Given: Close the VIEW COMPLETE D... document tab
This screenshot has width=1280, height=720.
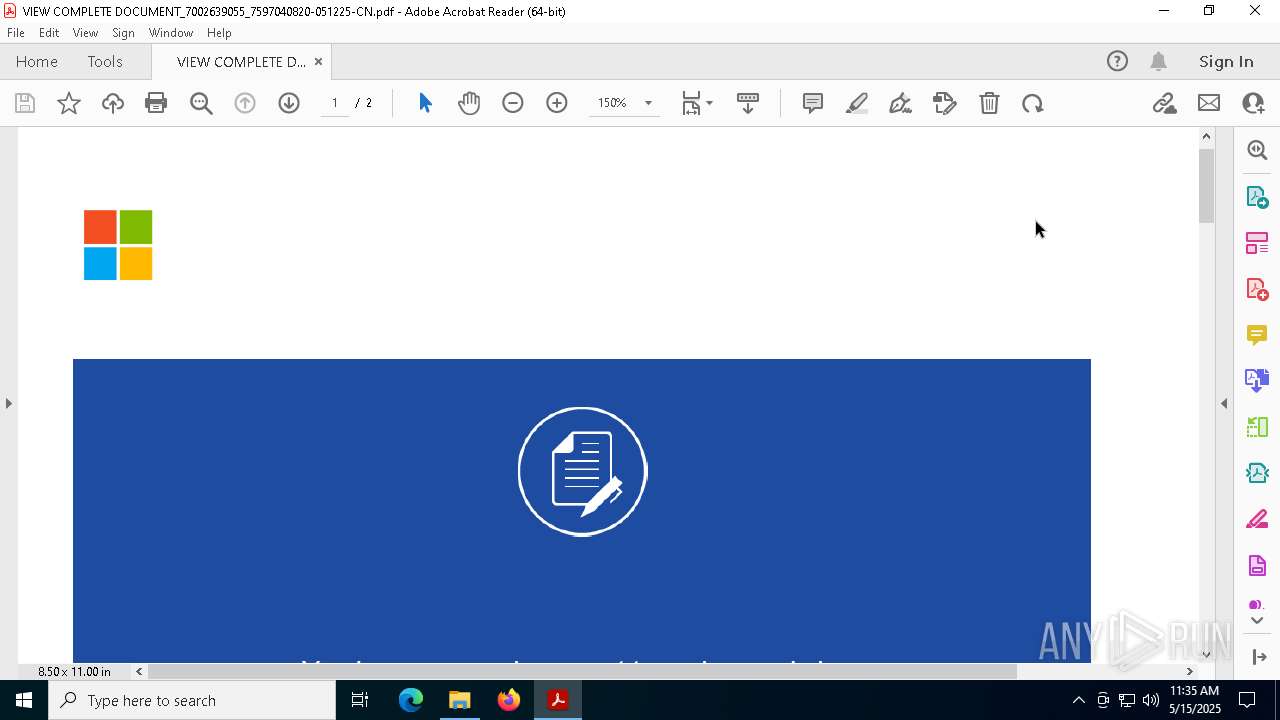Looking at the screenshot, I should point(318,62).
